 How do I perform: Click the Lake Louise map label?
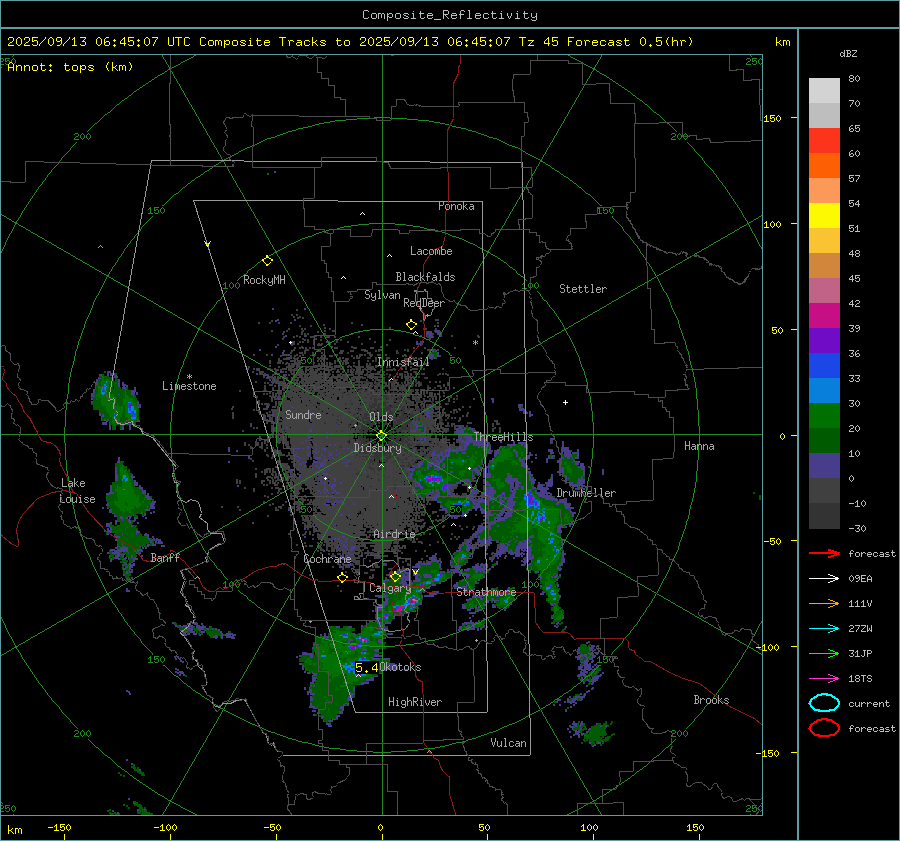tap(77, 491)
